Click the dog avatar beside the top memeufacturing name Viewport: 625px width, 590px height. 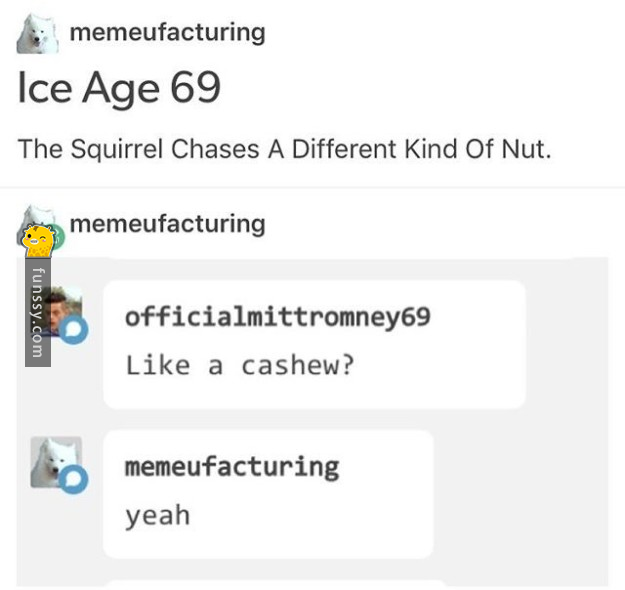coord(37,33)
